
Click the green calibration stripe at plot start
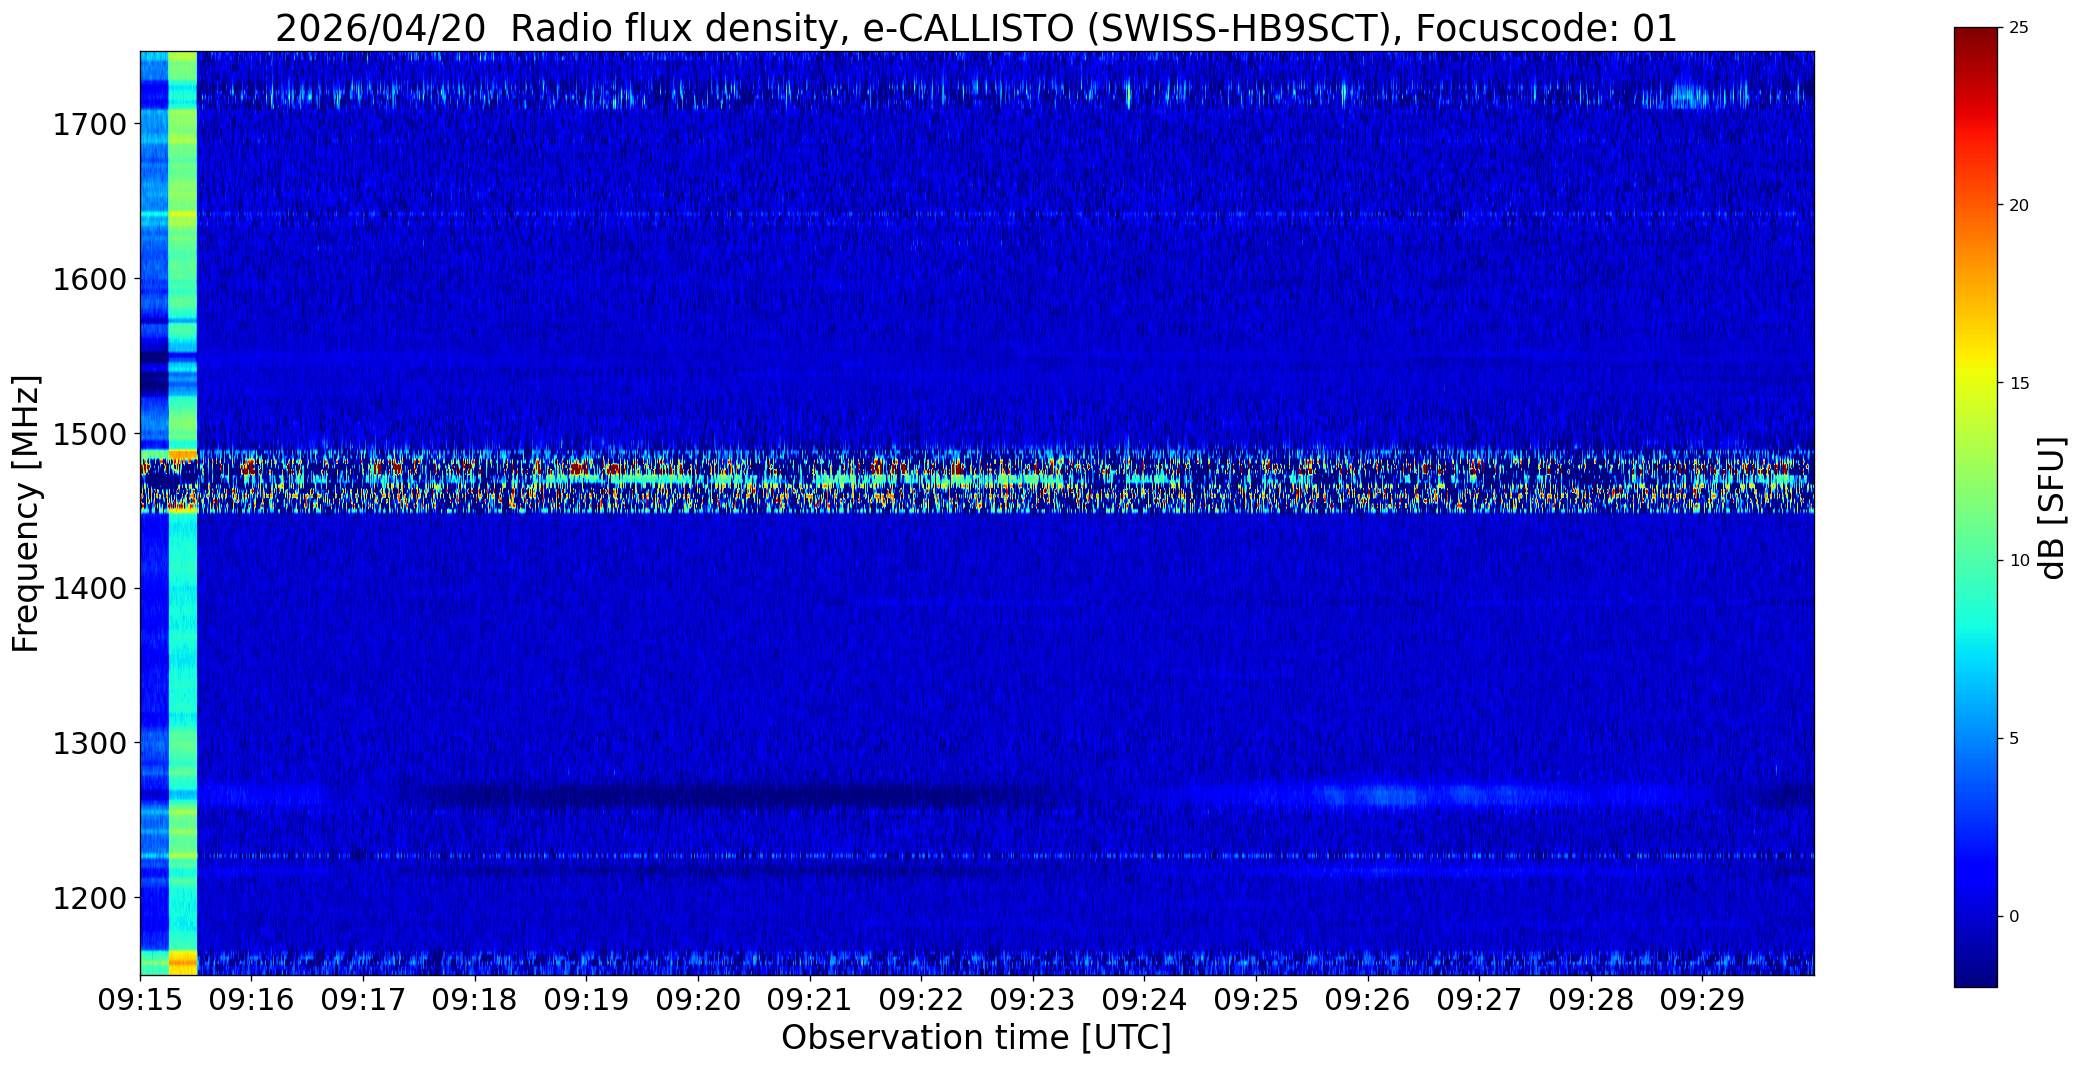point(183,513)
